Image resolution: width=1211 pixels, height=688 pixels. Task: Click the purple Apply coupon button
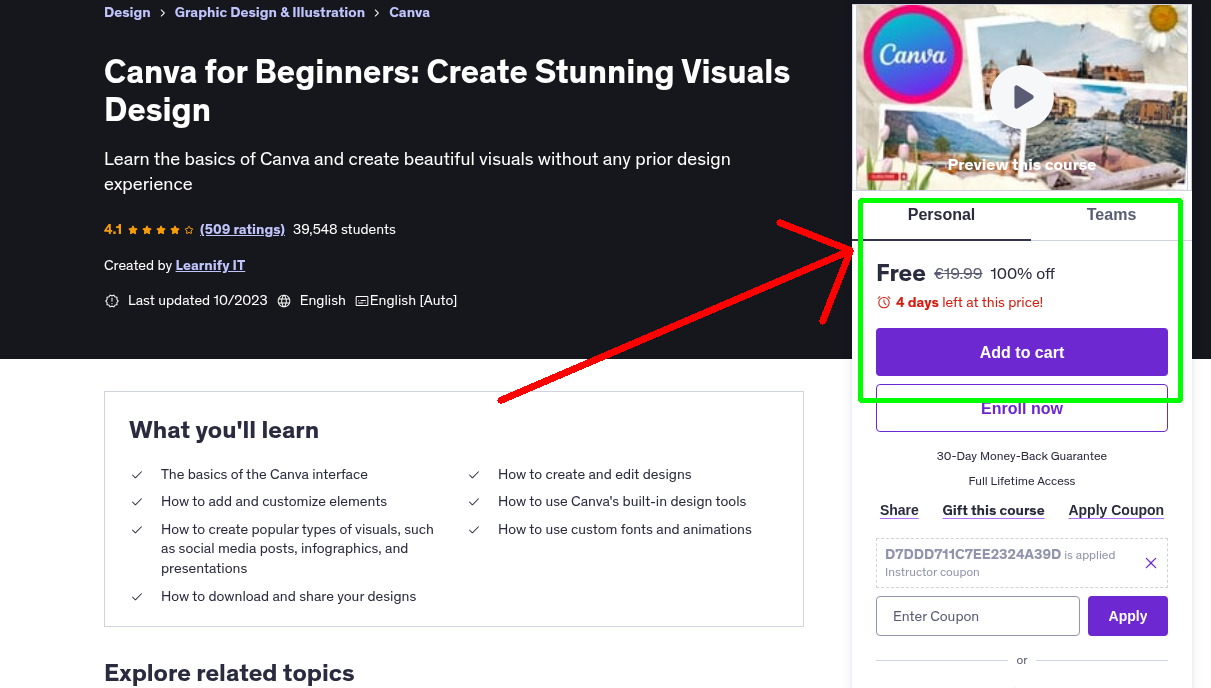click(1128, 616)
